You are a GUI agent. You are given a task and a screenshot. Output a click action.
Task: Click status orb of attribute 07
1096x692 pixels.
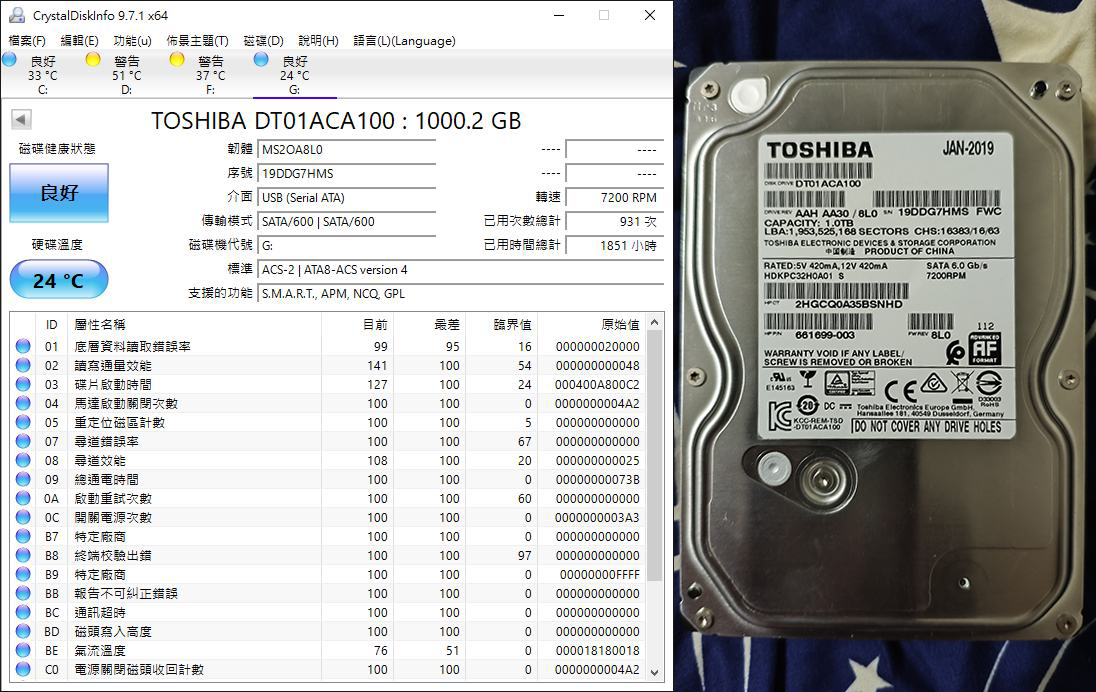[23, 441]
